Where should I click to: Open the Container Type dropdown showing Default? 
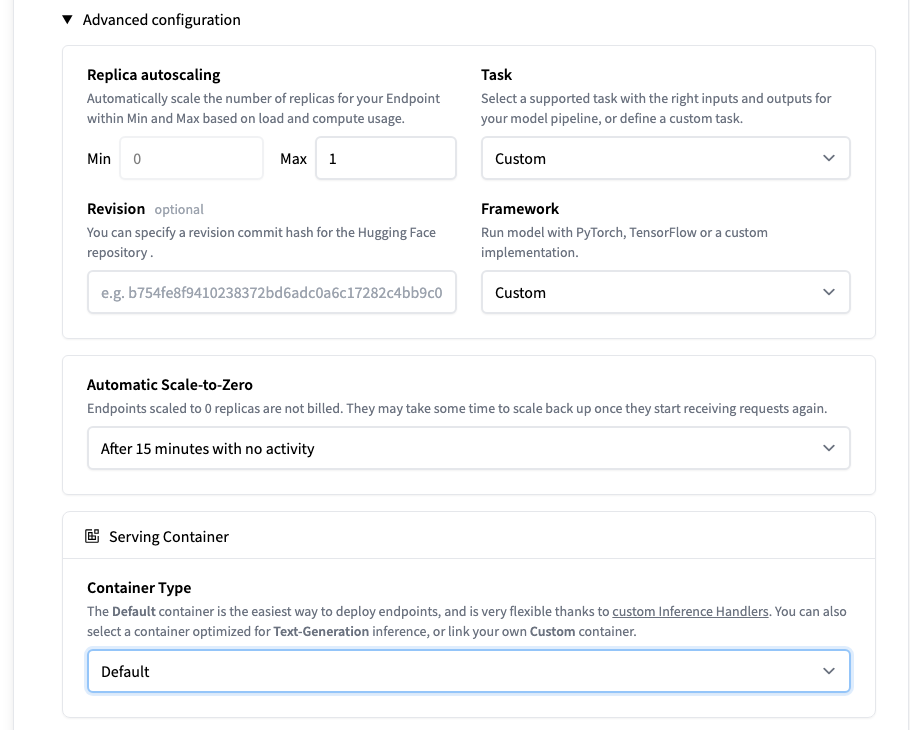click(x=468, y=671)
